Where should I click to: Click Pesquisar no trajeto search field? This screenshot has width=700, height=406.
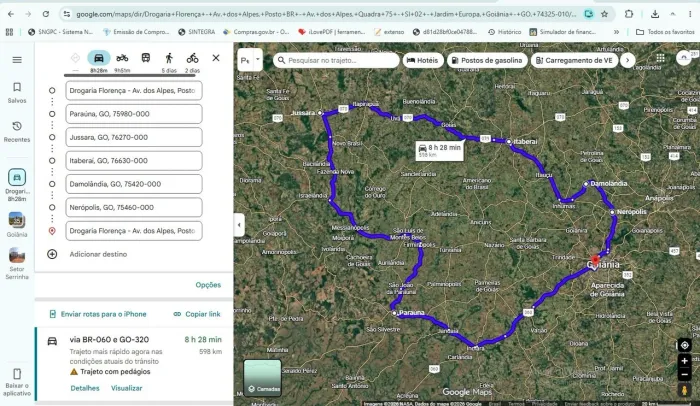pyautogui.click(x=336, y=60)
